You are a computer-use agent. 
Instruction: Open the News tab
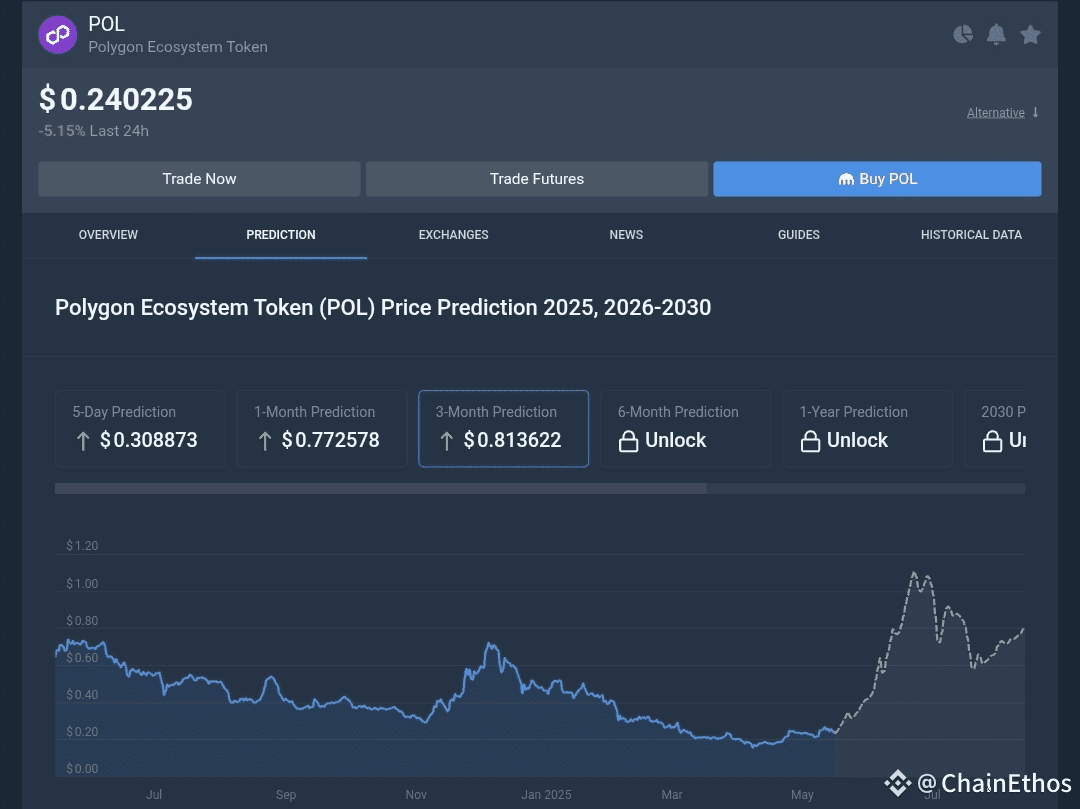click(626, 235)
